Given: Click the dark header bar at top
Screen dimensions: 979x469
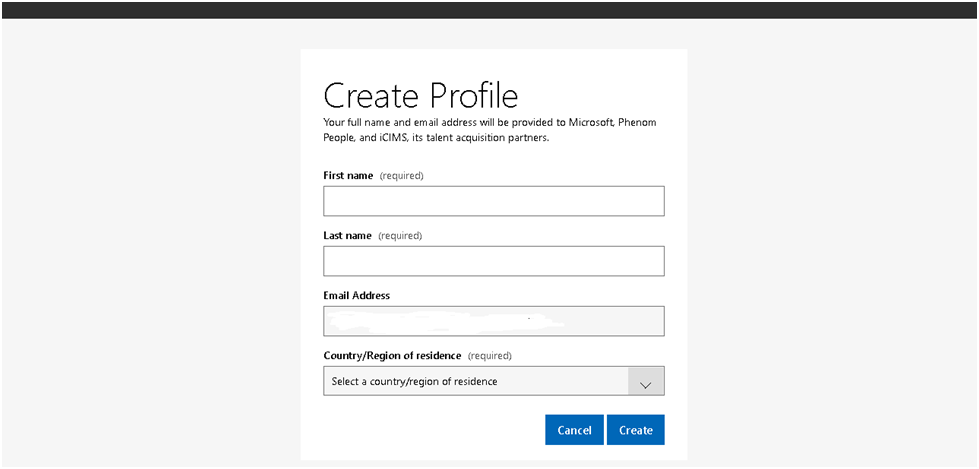Looking at the screenshot, I should coord(490,10).
